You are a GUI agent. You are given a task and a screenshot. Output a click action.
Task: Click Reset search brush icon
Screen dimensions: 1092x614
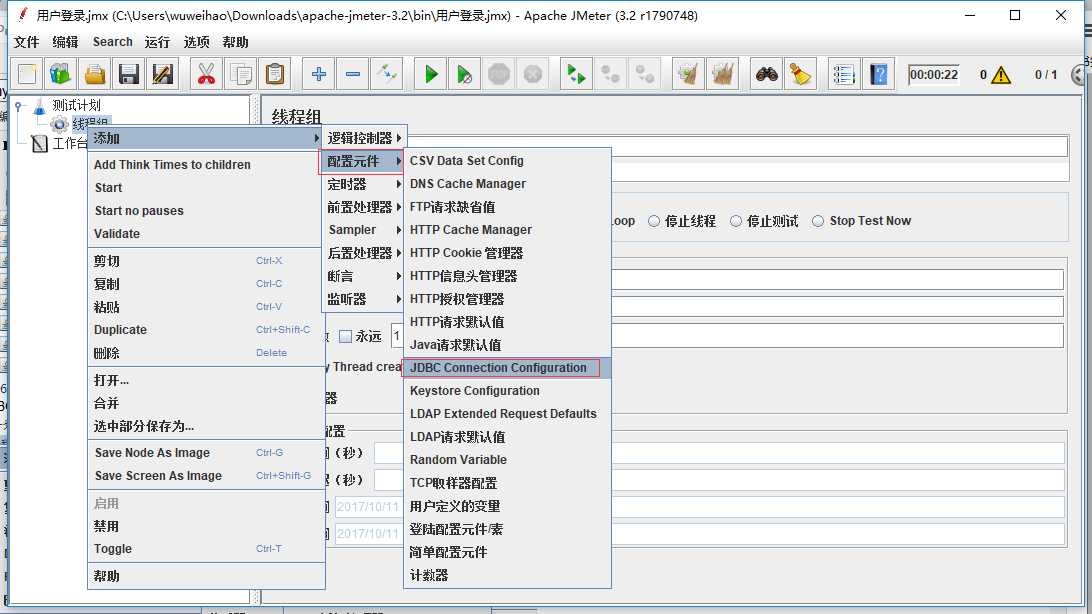(800, 74)
